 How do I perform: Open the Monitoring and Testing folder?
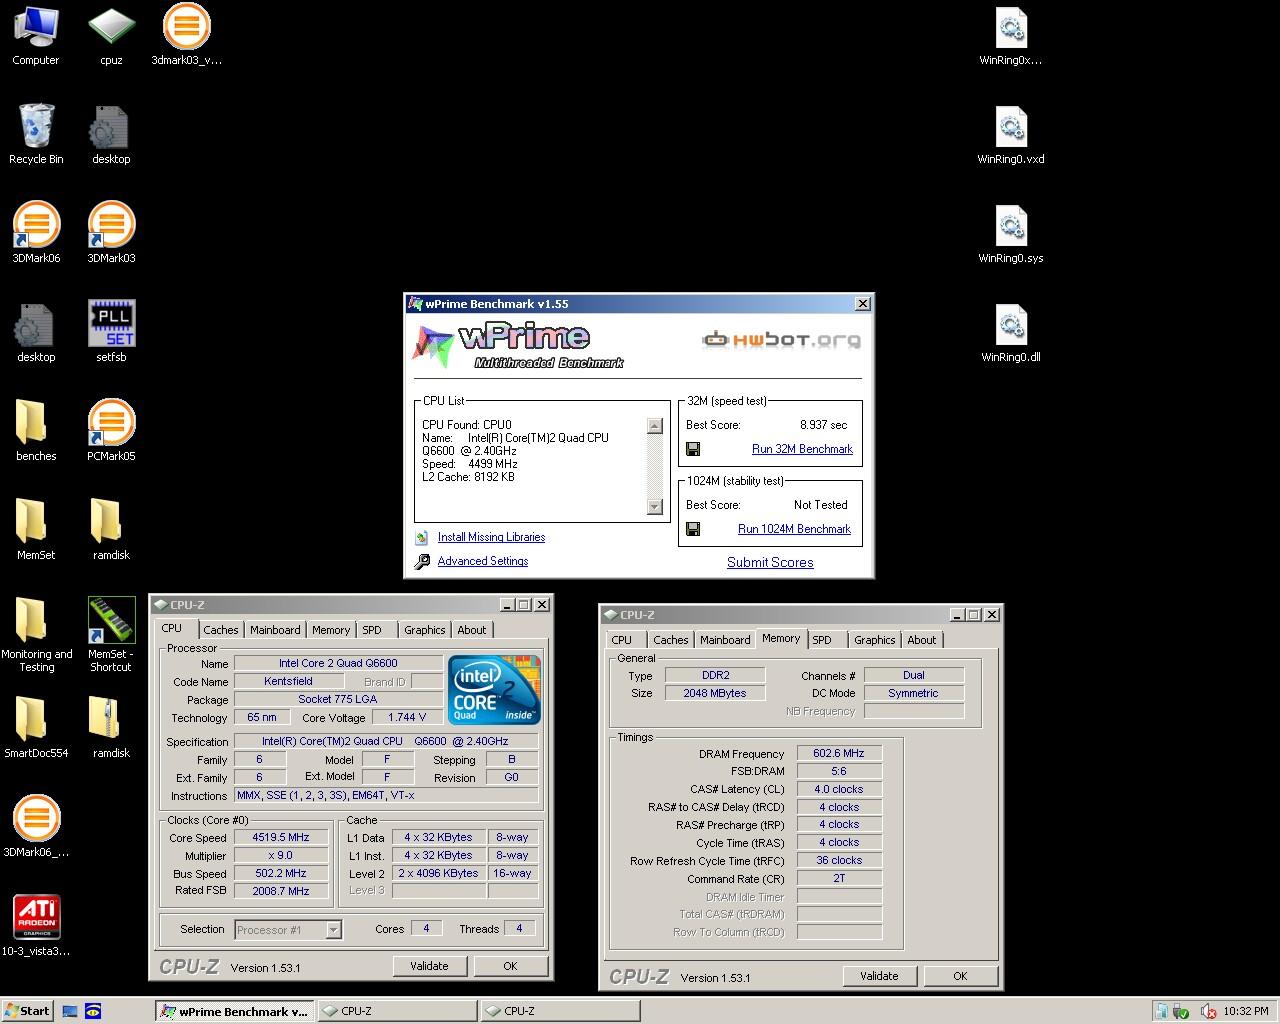[x=36, y=635]
